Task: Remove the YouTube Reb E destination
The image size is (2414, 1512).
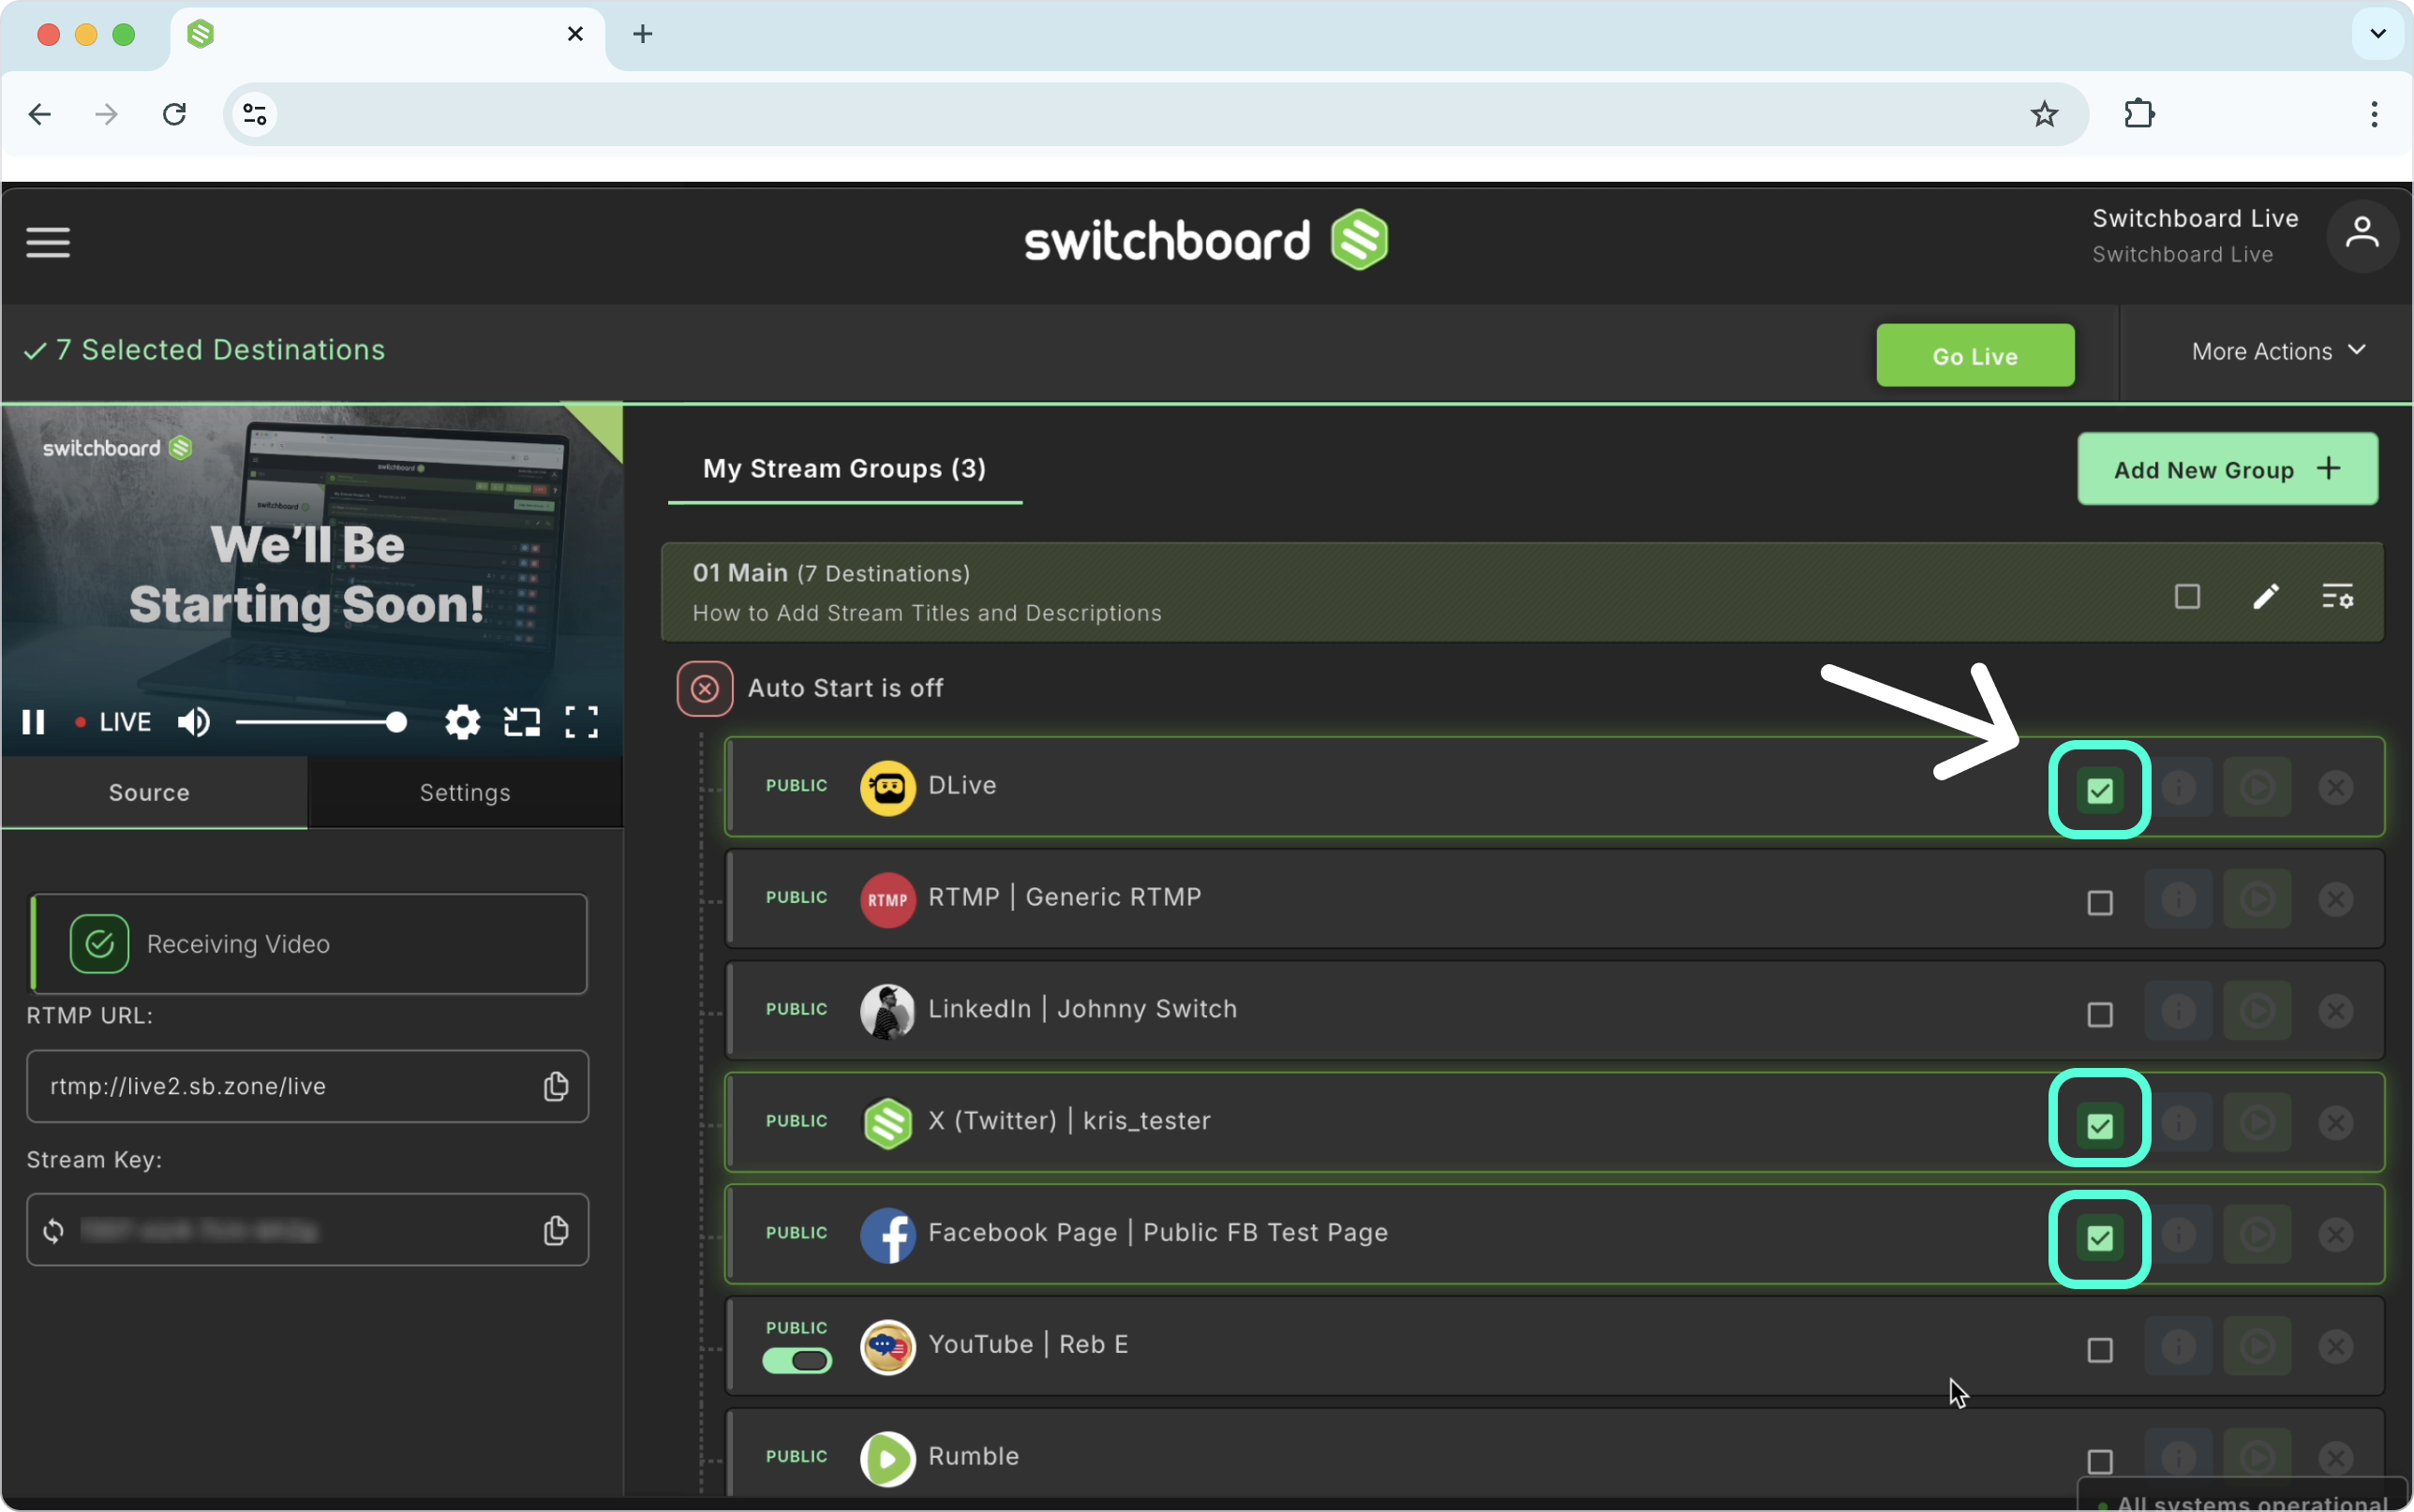Action: coord(2336,1347)
